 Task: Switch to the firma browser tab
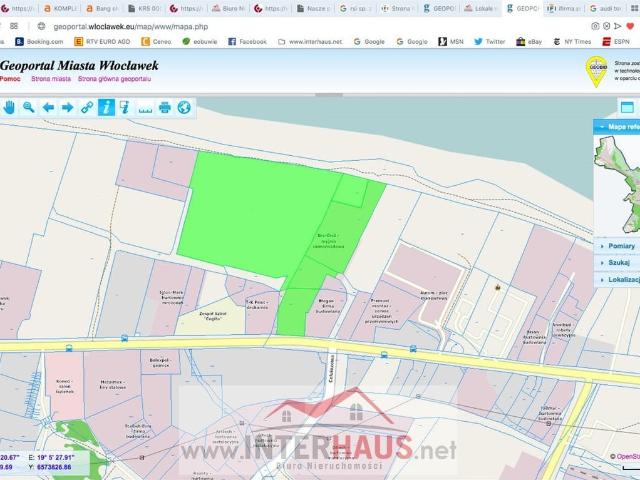click(565, 8)
